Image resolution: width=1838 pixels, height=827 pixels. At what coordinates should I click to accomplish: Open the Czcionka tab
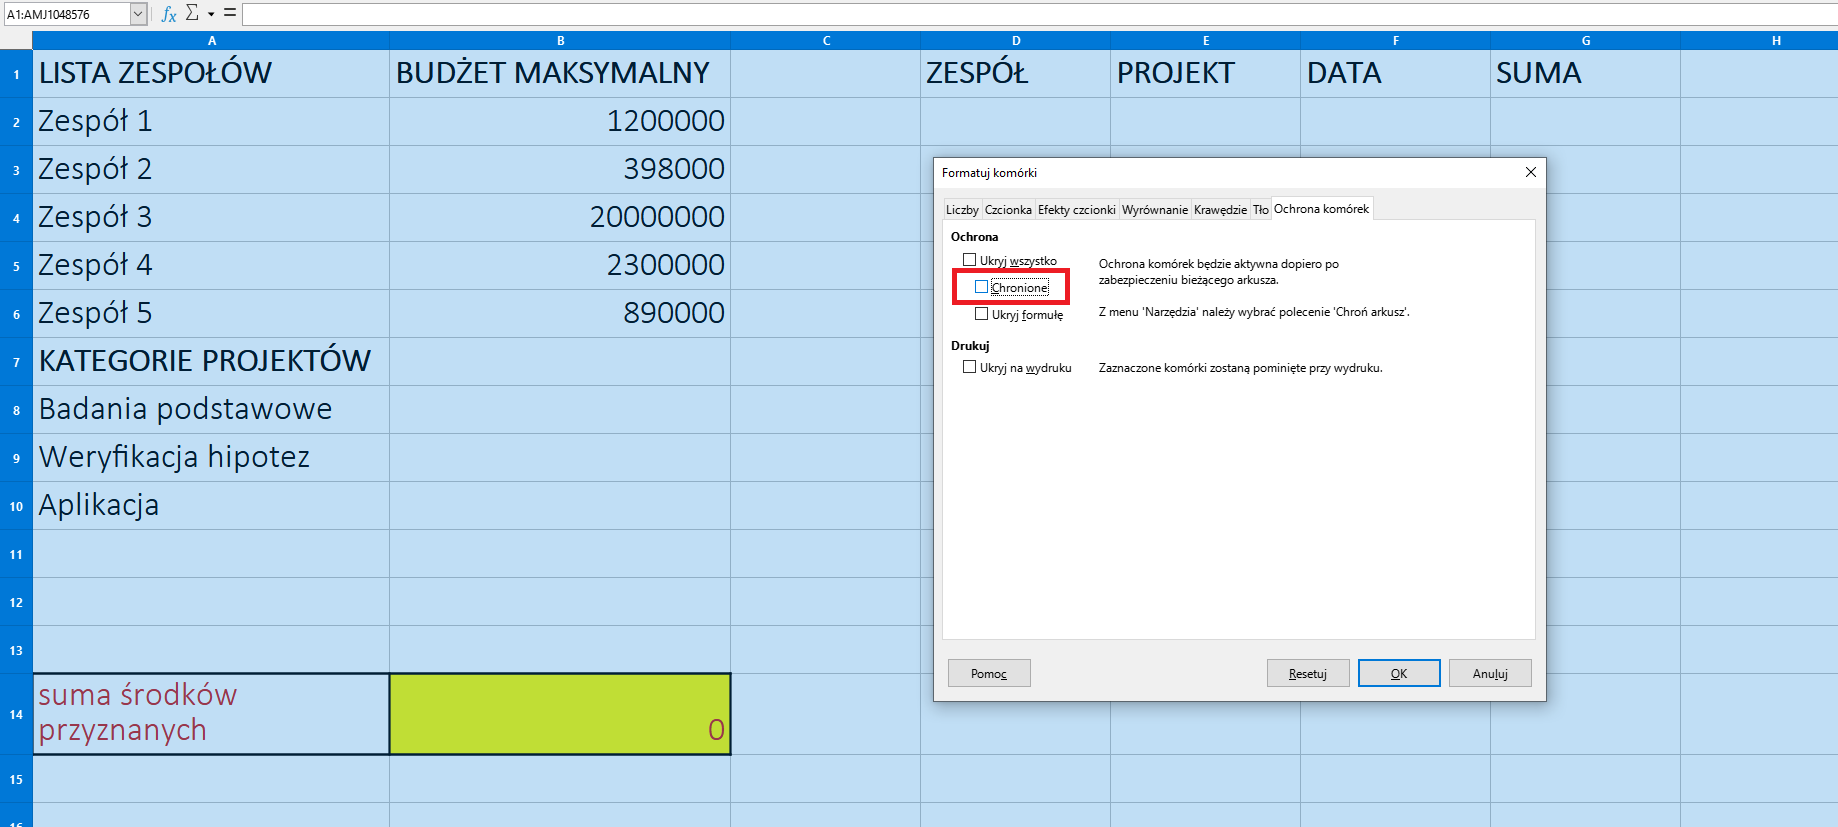tap(1007, 210)
